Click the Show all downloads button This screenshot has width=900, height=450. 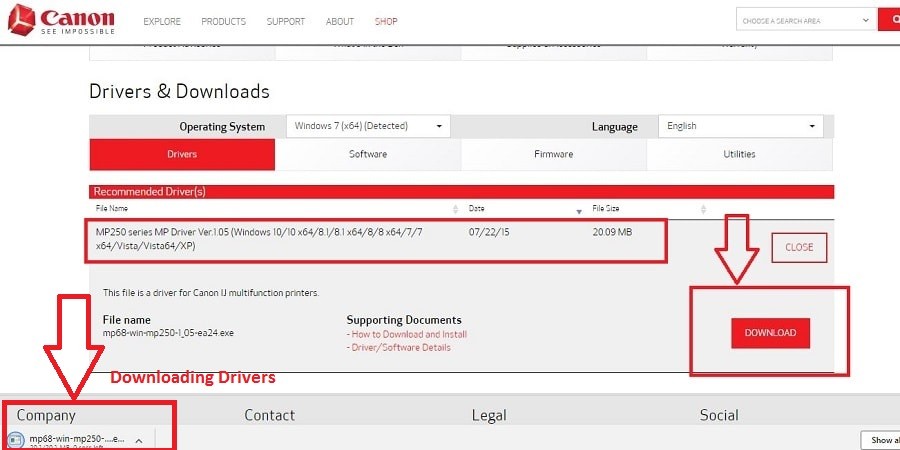pyautogui.click(x=880, y=440)
